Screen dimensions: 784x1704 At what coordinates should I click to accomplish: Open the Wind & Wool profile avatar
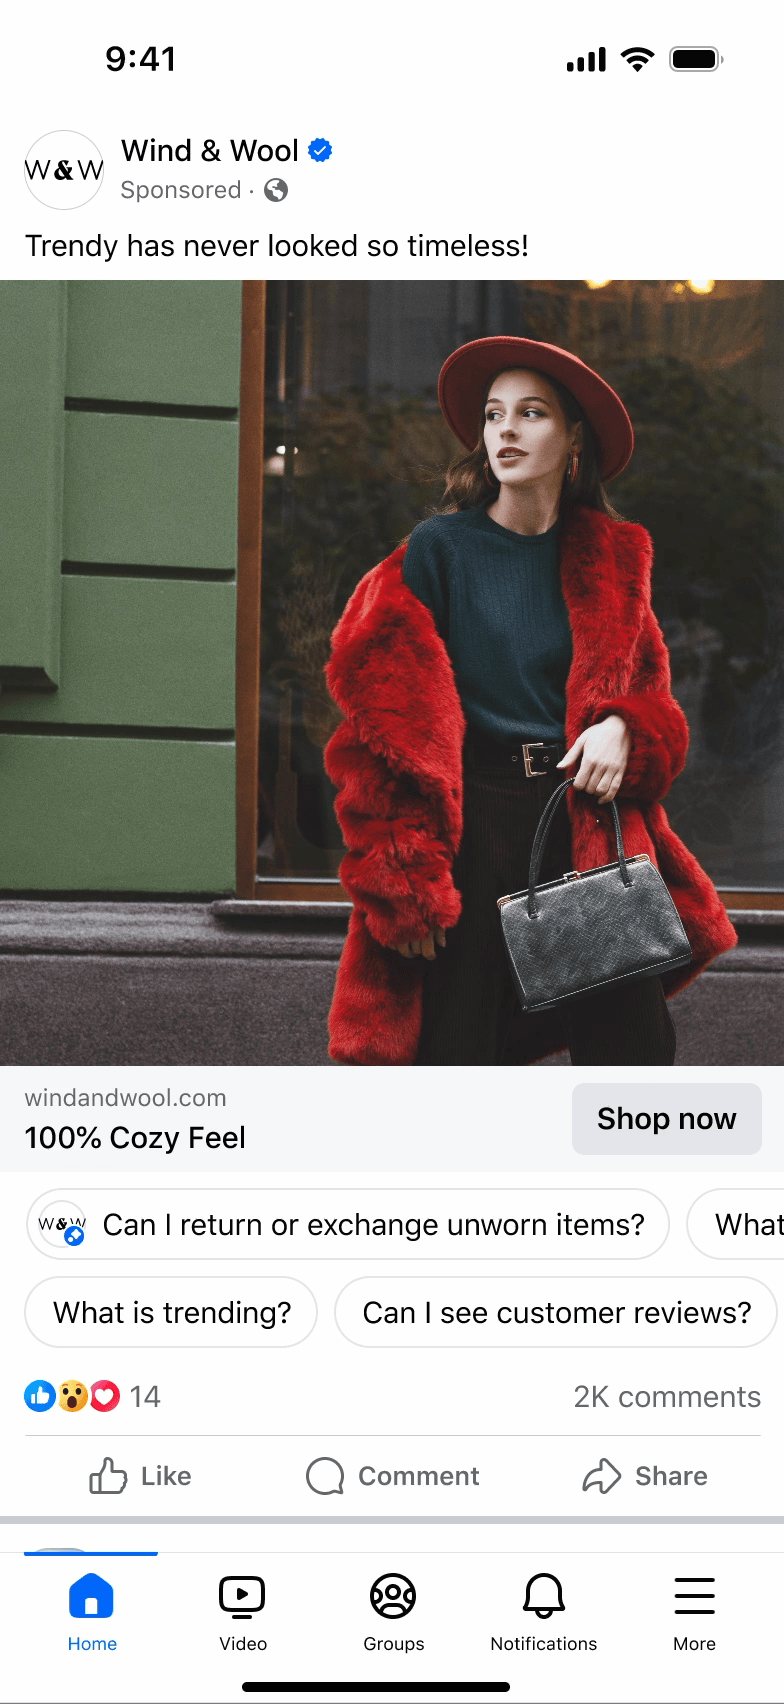[x=64, y=170]
